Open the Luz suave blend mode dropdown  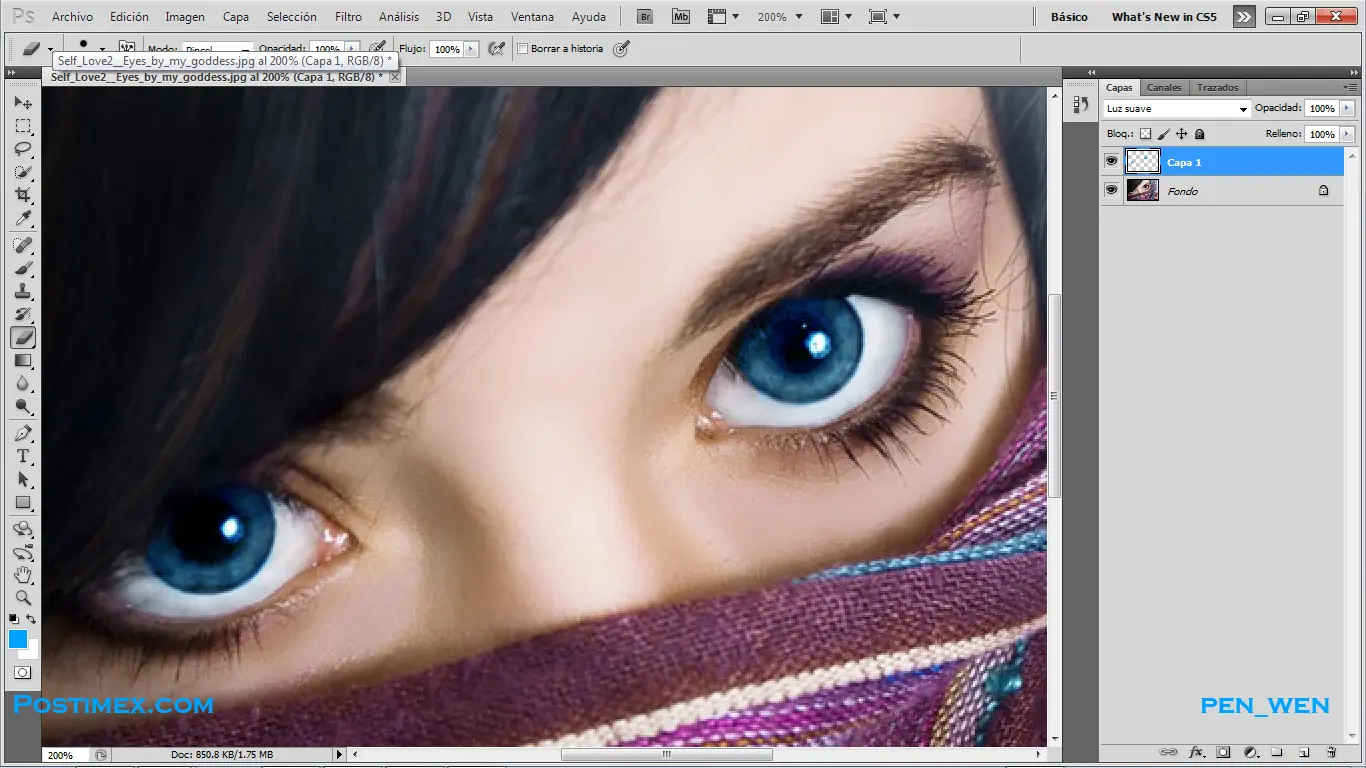click(1177, 109)
